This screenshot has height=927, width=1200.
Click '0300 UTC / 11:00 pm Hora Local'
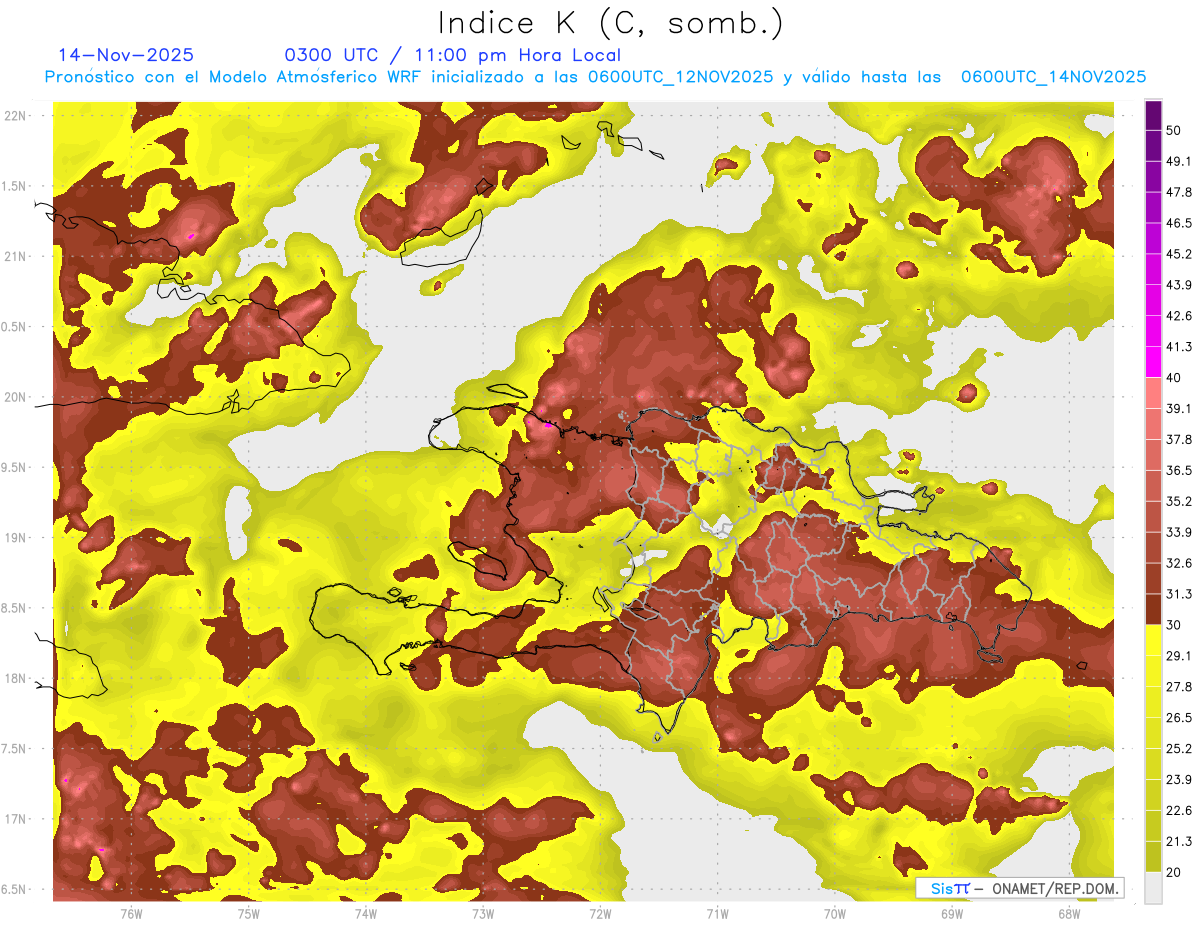click(x=453, y=55)
